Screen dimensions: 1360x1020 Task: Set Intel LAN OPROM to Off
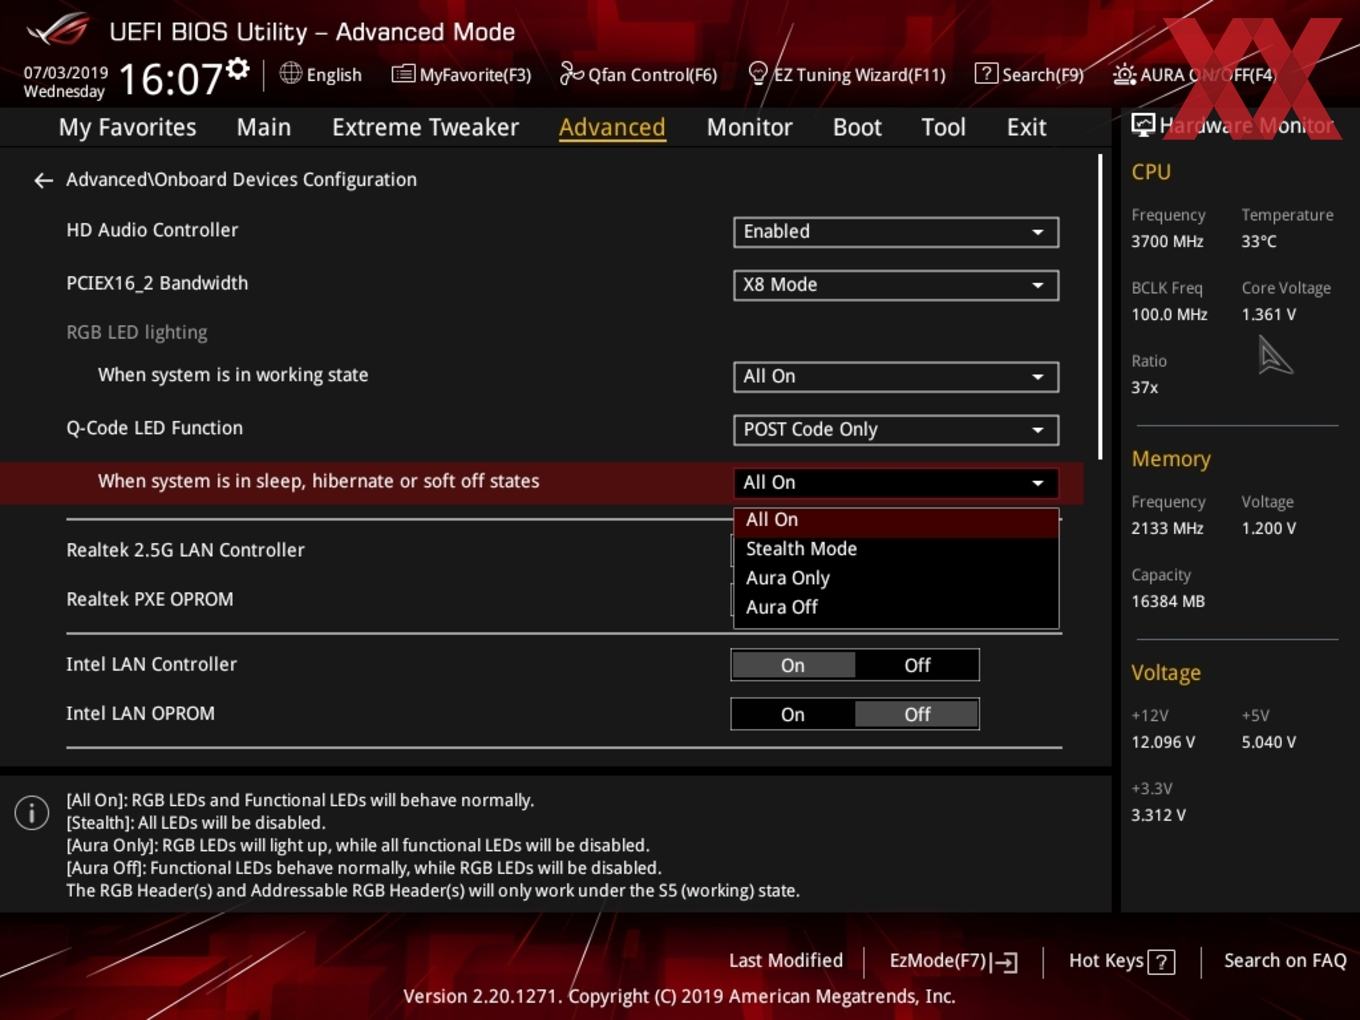click(917, 714)
